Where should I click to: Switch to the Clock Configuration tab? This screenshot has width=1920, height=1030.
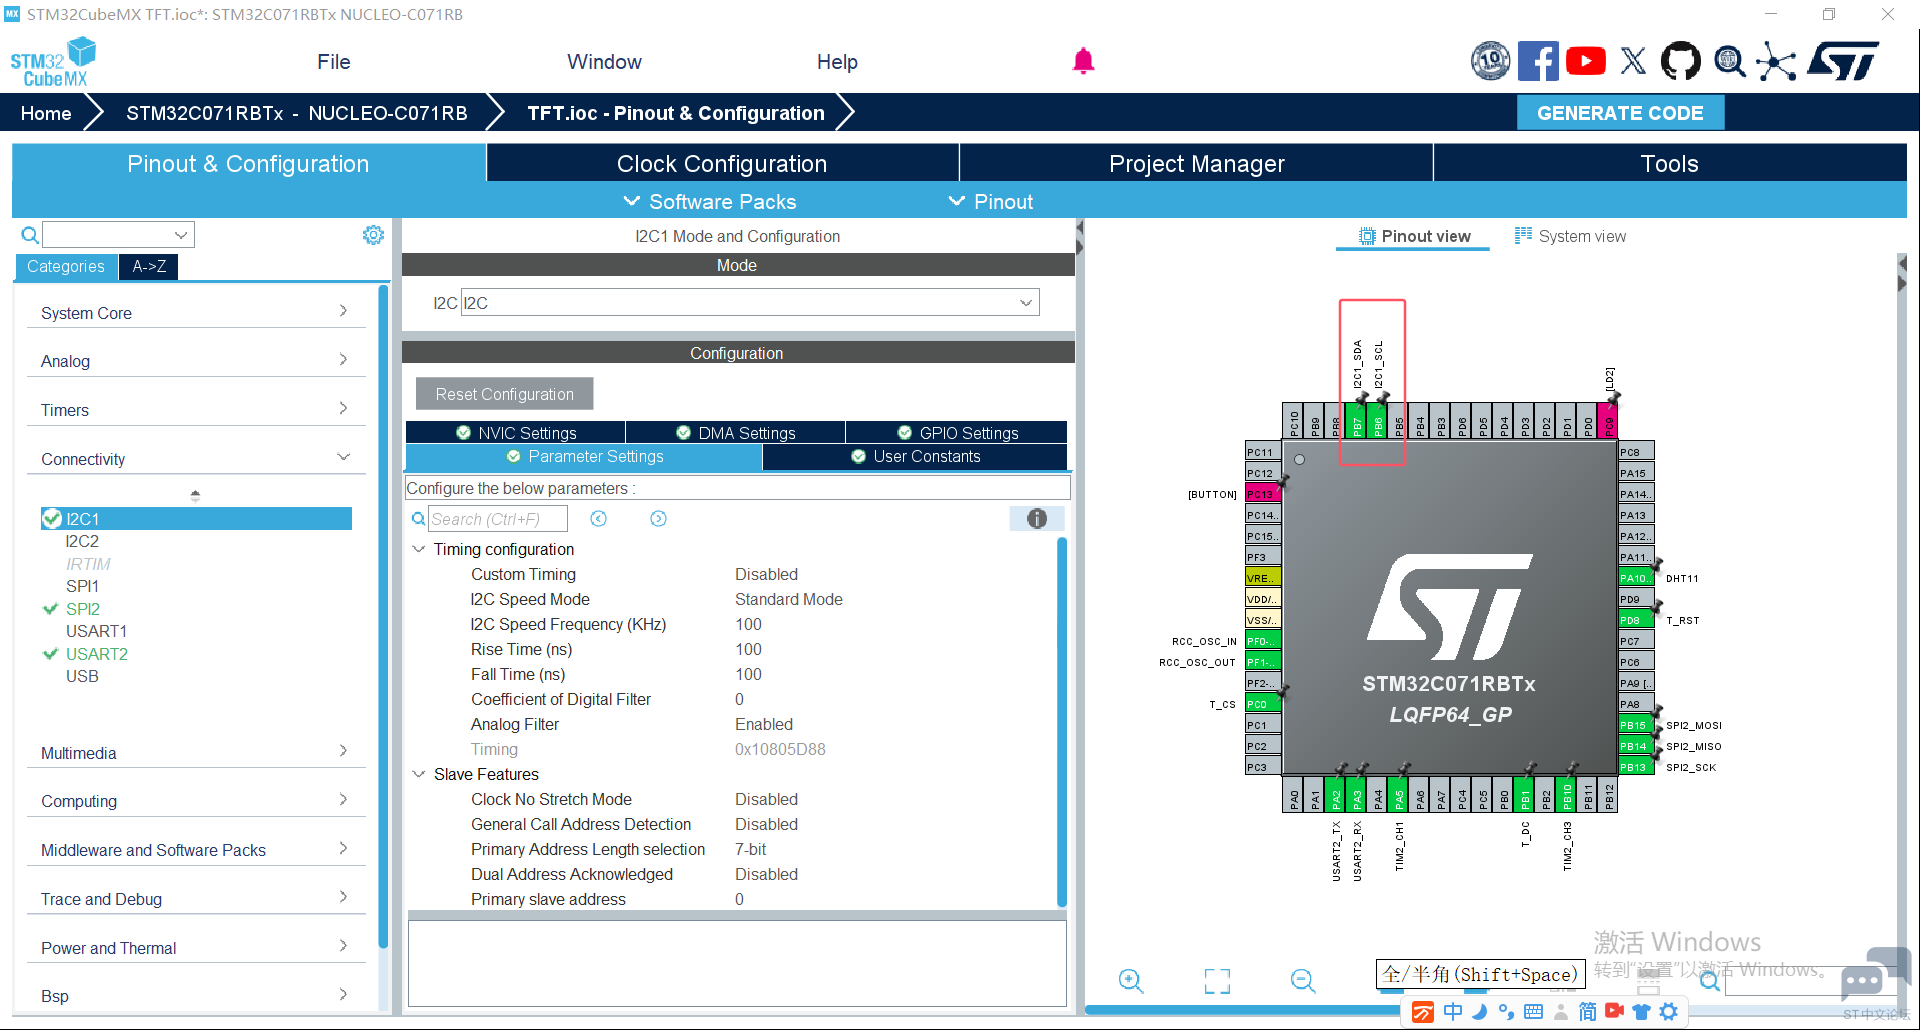(722, 164)
